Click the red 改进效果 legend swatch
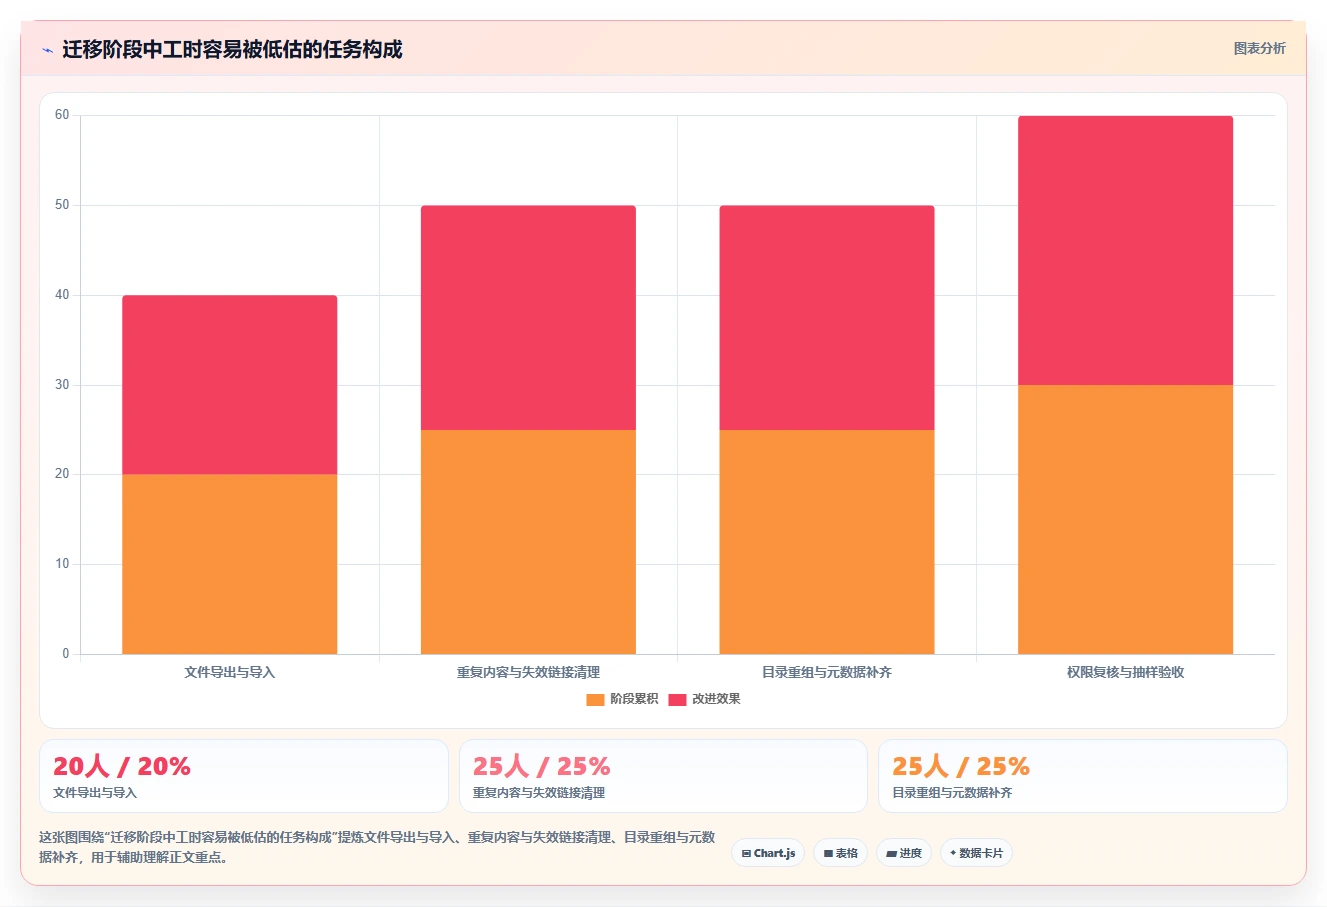The width and height of the screenshot is (1327, 907). tap(677, 699)
